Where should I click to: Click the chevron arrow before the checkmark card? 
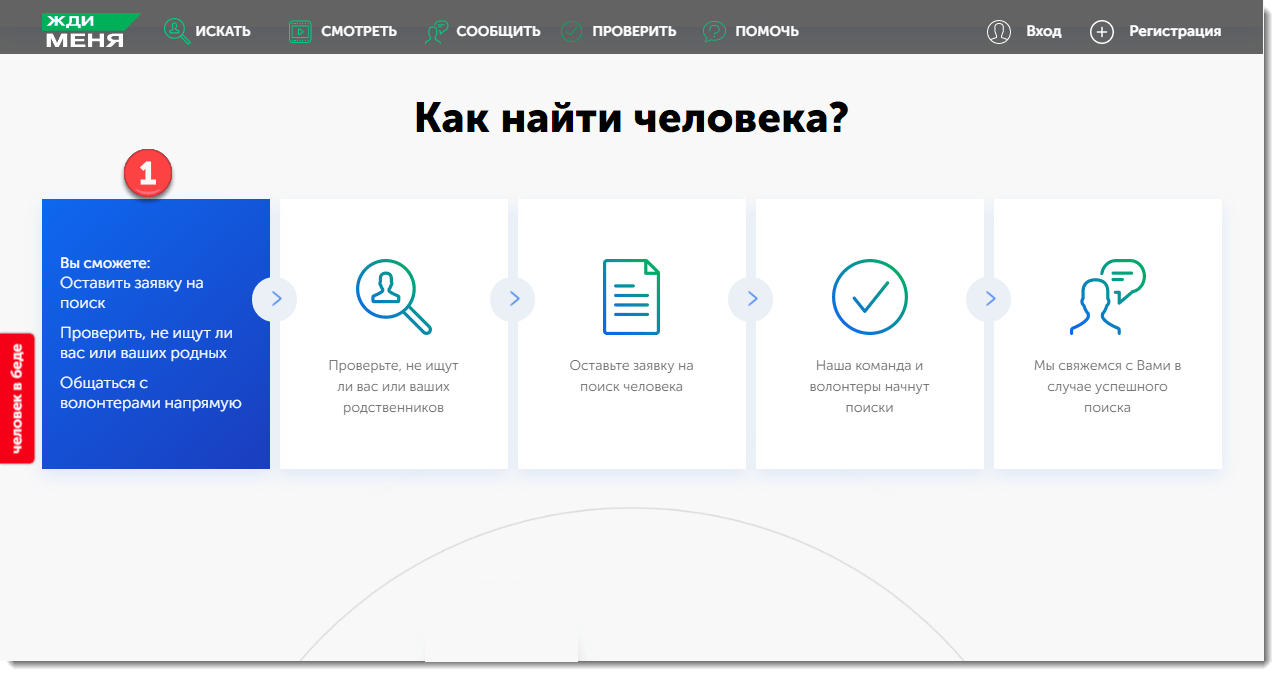point(751,298)
